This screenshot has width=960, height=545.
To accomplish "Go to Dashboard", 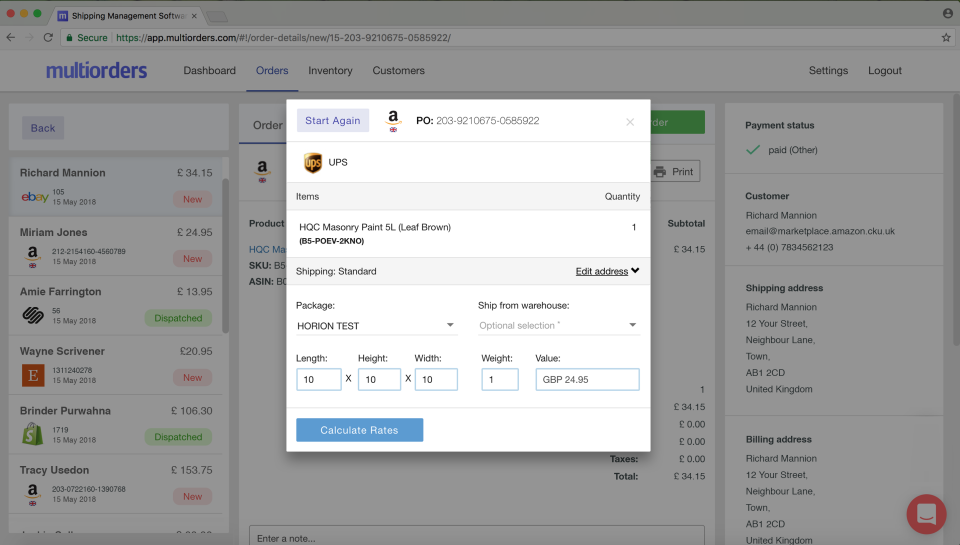I will tap(209, 70).
